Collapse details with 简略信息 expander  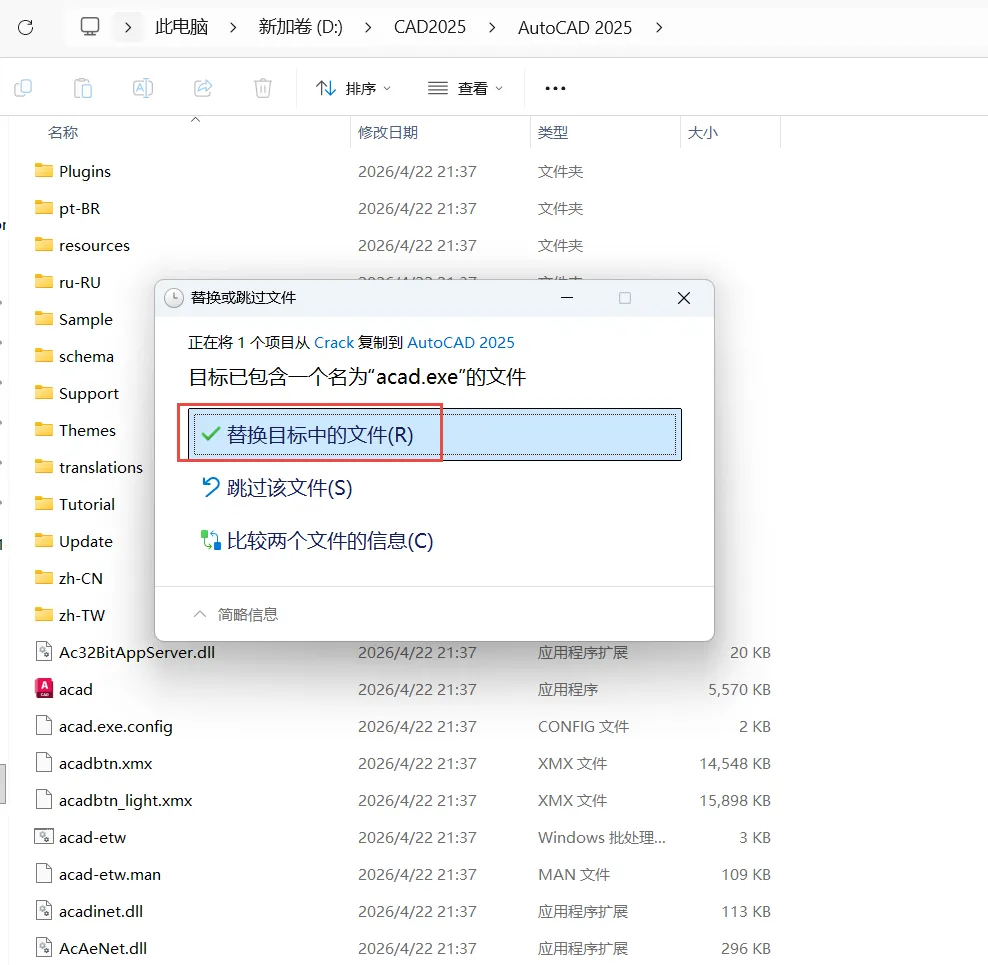236,615
